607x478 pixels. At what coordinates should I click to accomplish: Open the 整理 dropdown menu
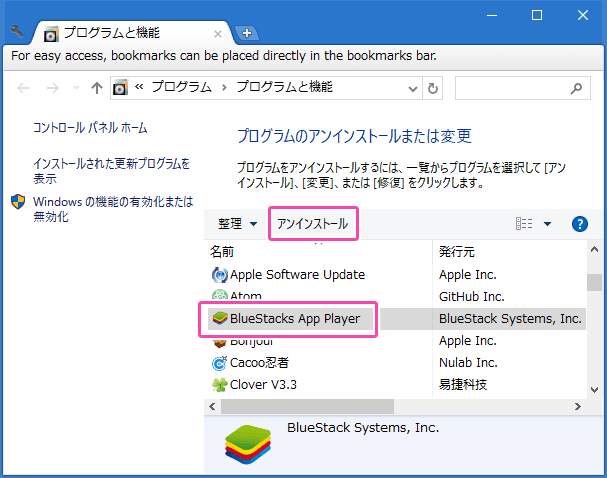click(x=237, y=224)
